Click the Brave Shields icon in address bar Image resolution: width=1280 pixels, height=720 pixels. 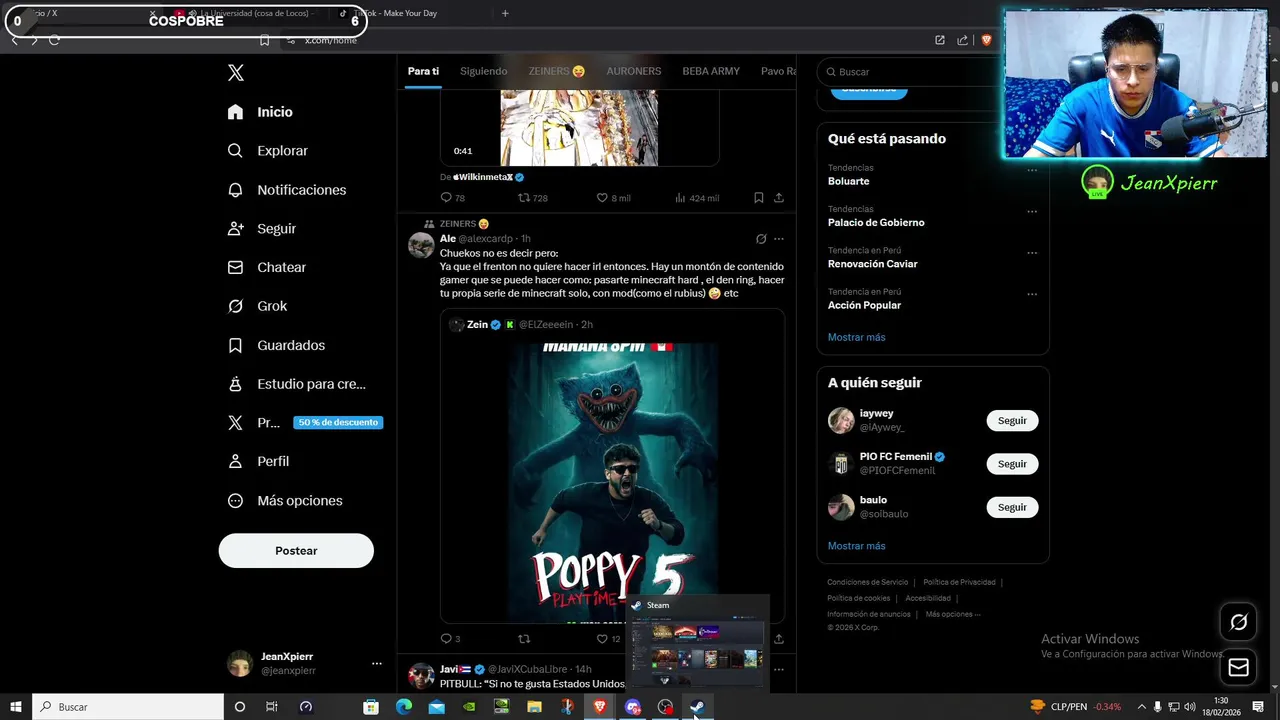point(986,40)
